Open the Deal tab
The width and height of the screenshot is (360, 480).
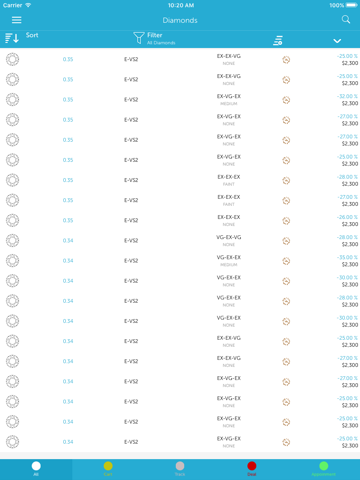[x=252, y=469]
